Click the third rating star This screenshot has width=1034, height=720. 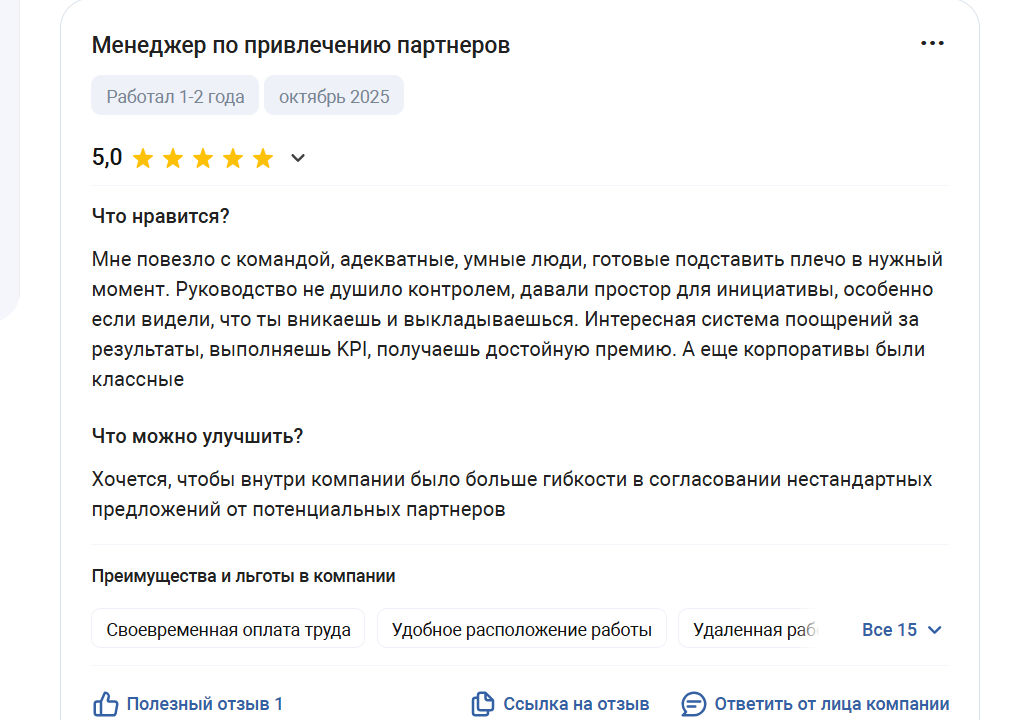pyautogui.click(x=203, y=158)
